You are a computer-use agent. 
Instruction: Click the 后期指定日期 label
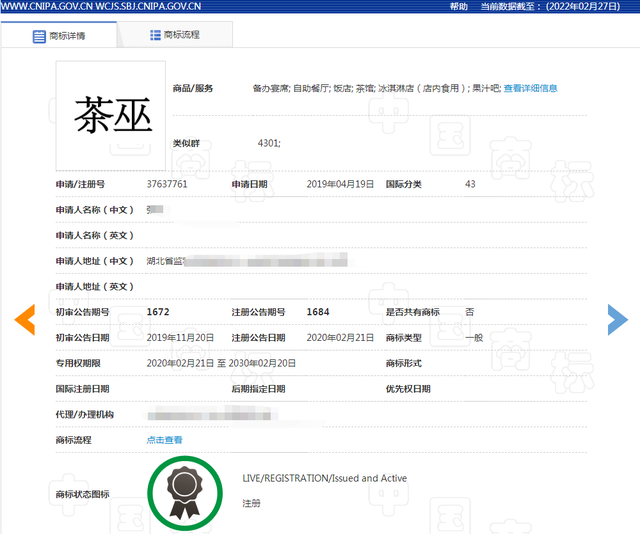(258, 389)
